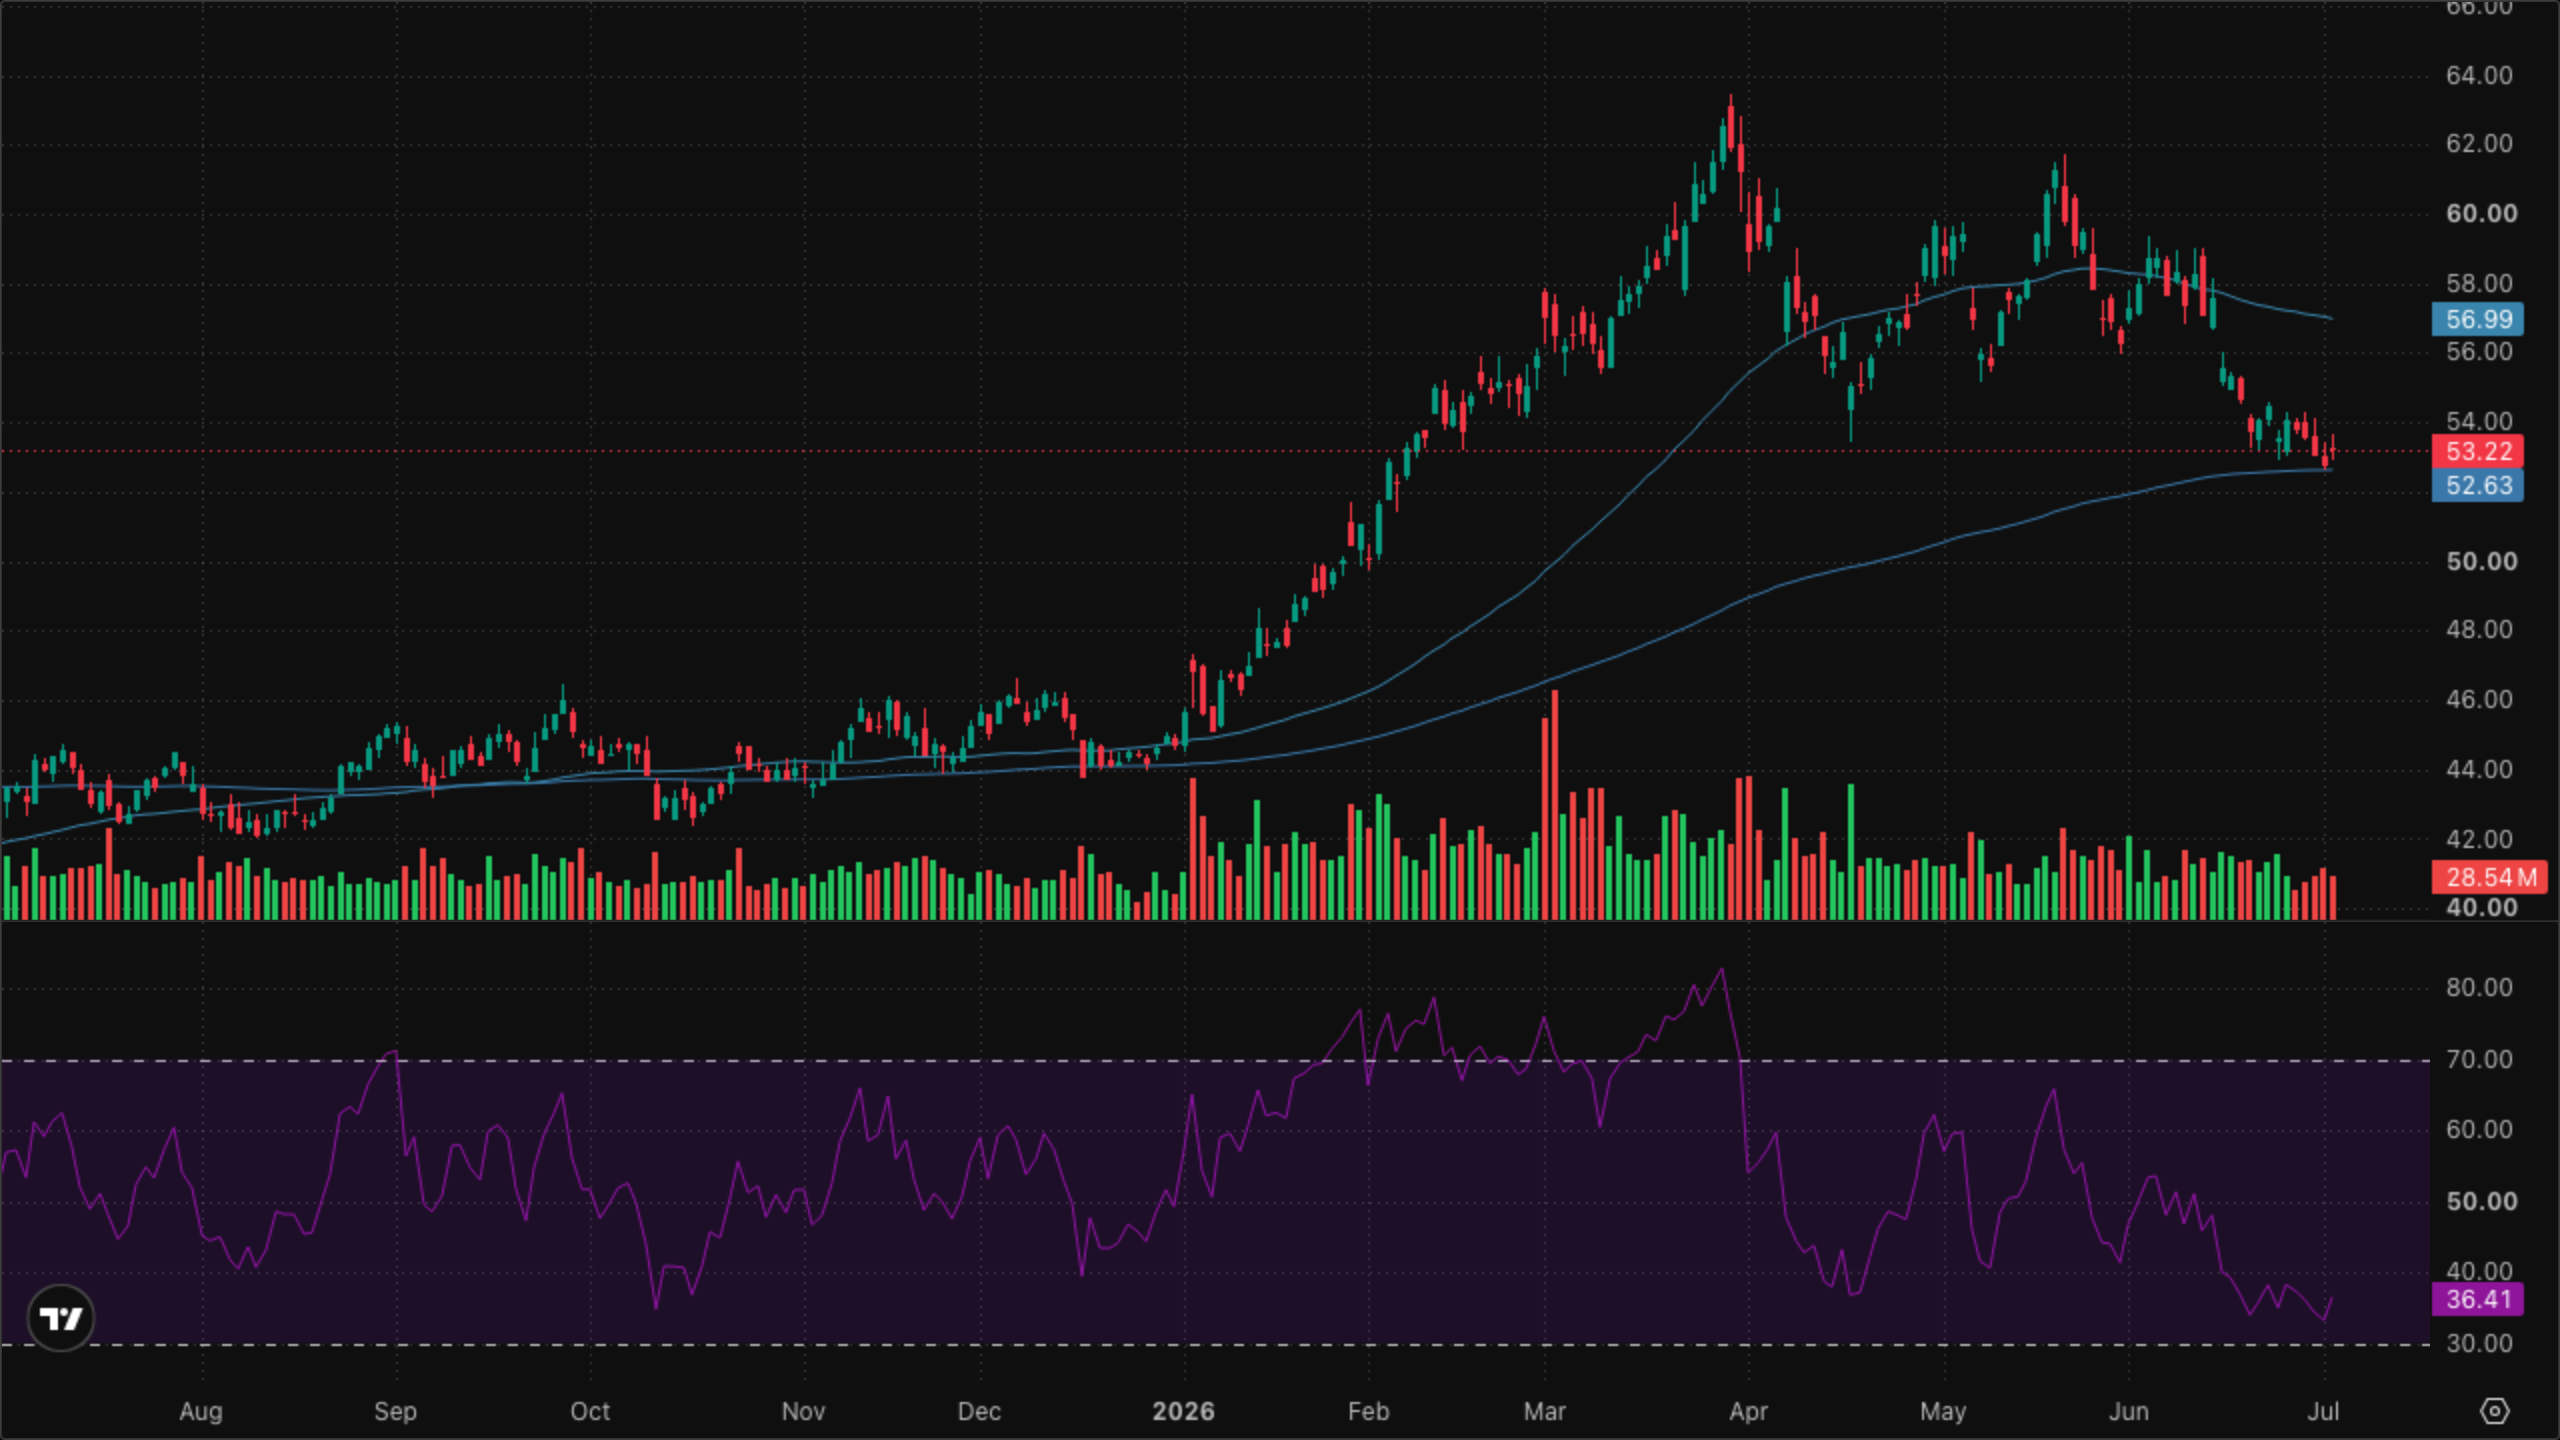Viewport: 2560px width, 1440px height.
Task: Click the 60.00 price scale label
Action: pyautogui.click(x=2481, y=213)
